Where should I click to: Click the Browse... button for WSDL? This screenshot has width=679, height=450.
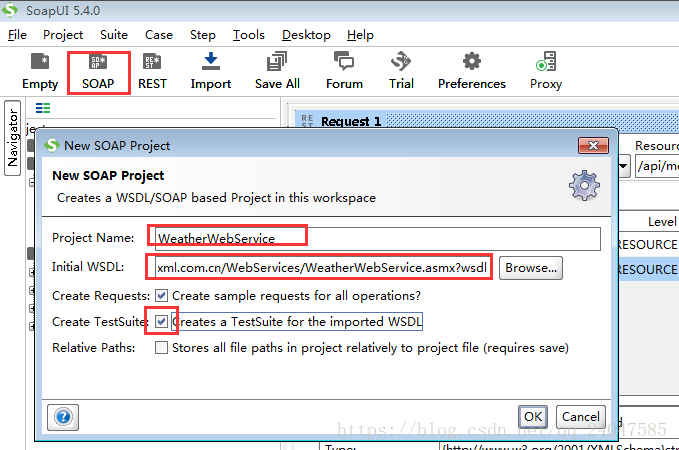[x=531, y=268]
